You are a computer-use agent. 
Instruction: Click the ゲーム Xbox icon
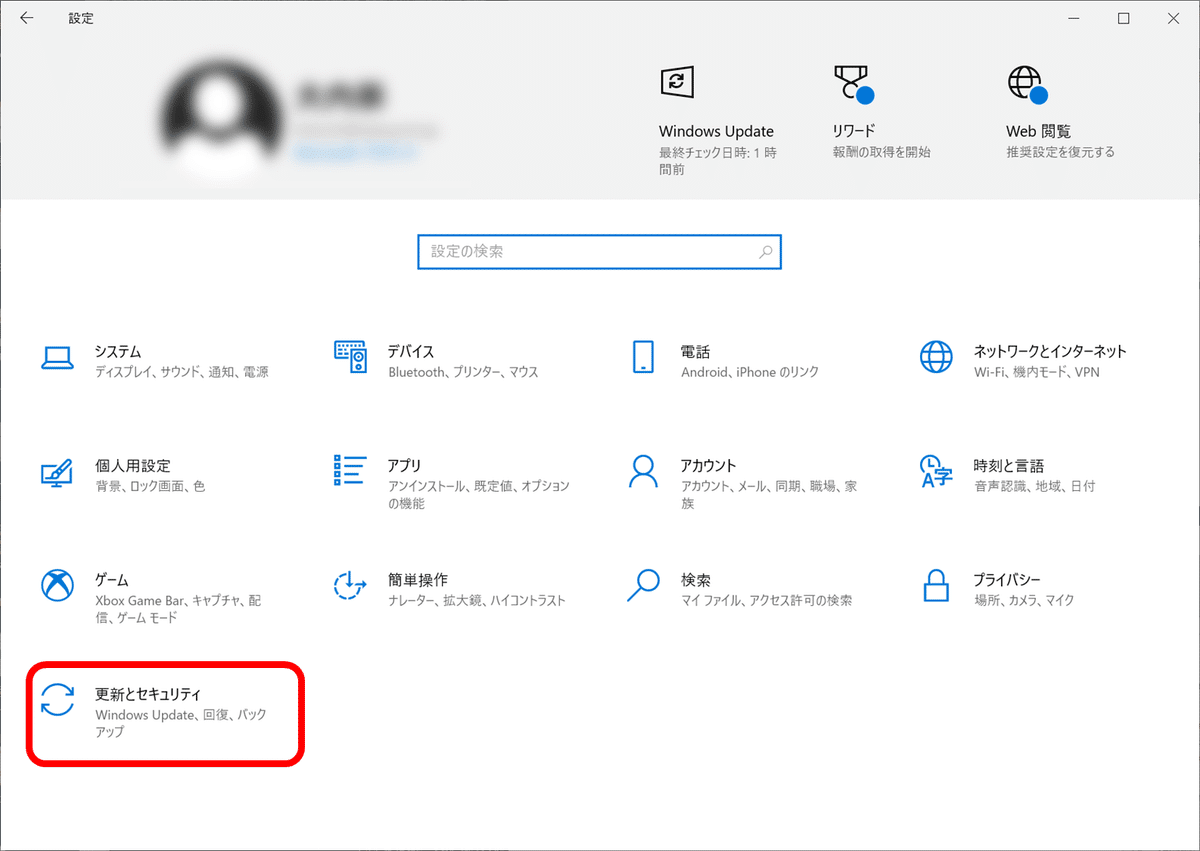(57, 585)
